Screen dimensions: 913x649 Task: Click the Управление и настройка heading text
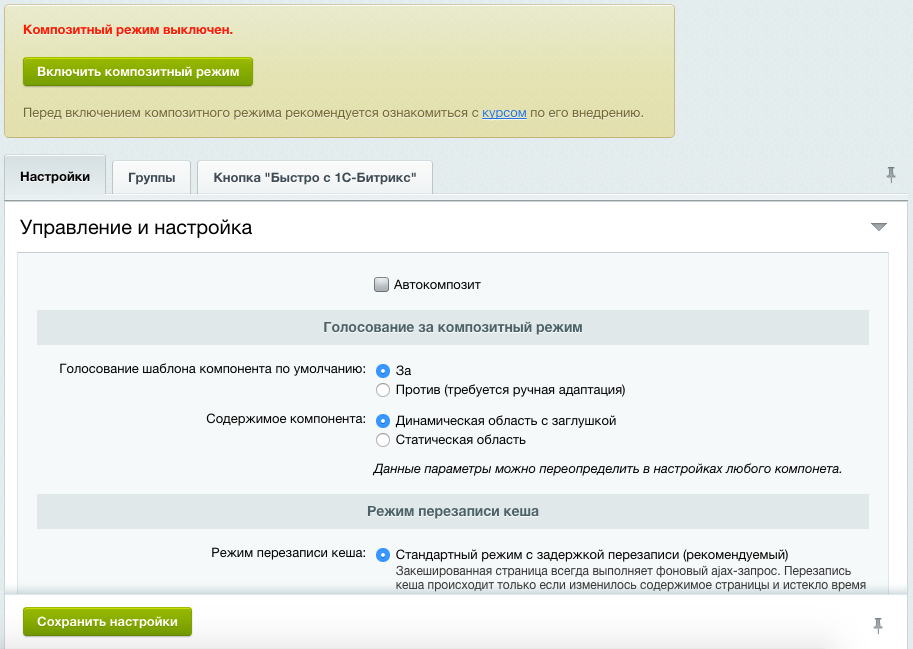[136, 228]
